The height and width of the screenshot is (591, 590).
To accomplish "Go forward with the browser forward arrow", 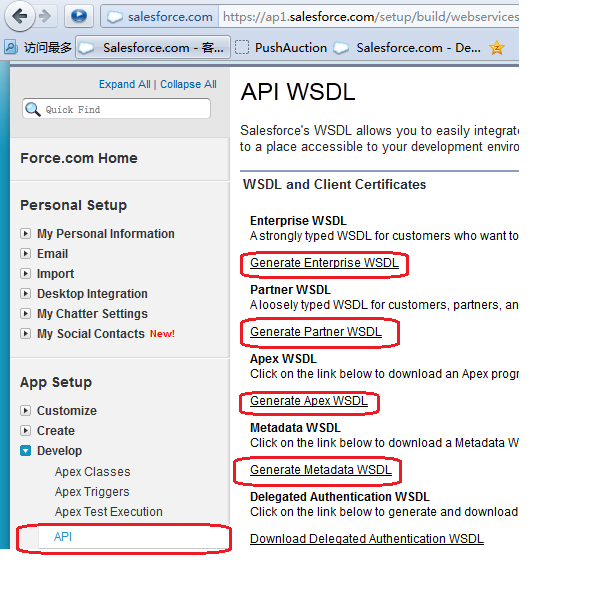I will 45,16.
